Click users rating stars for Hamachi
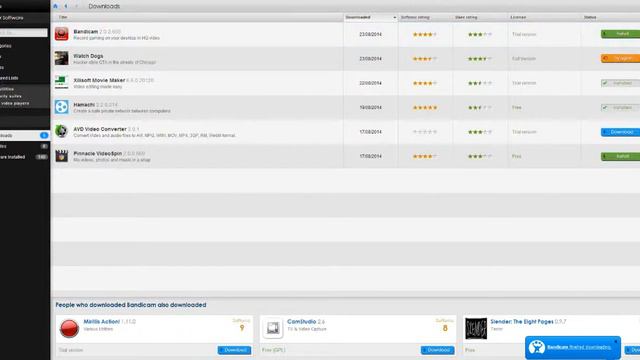The height and width of the screenshot is (360, 640). point(480,108)
